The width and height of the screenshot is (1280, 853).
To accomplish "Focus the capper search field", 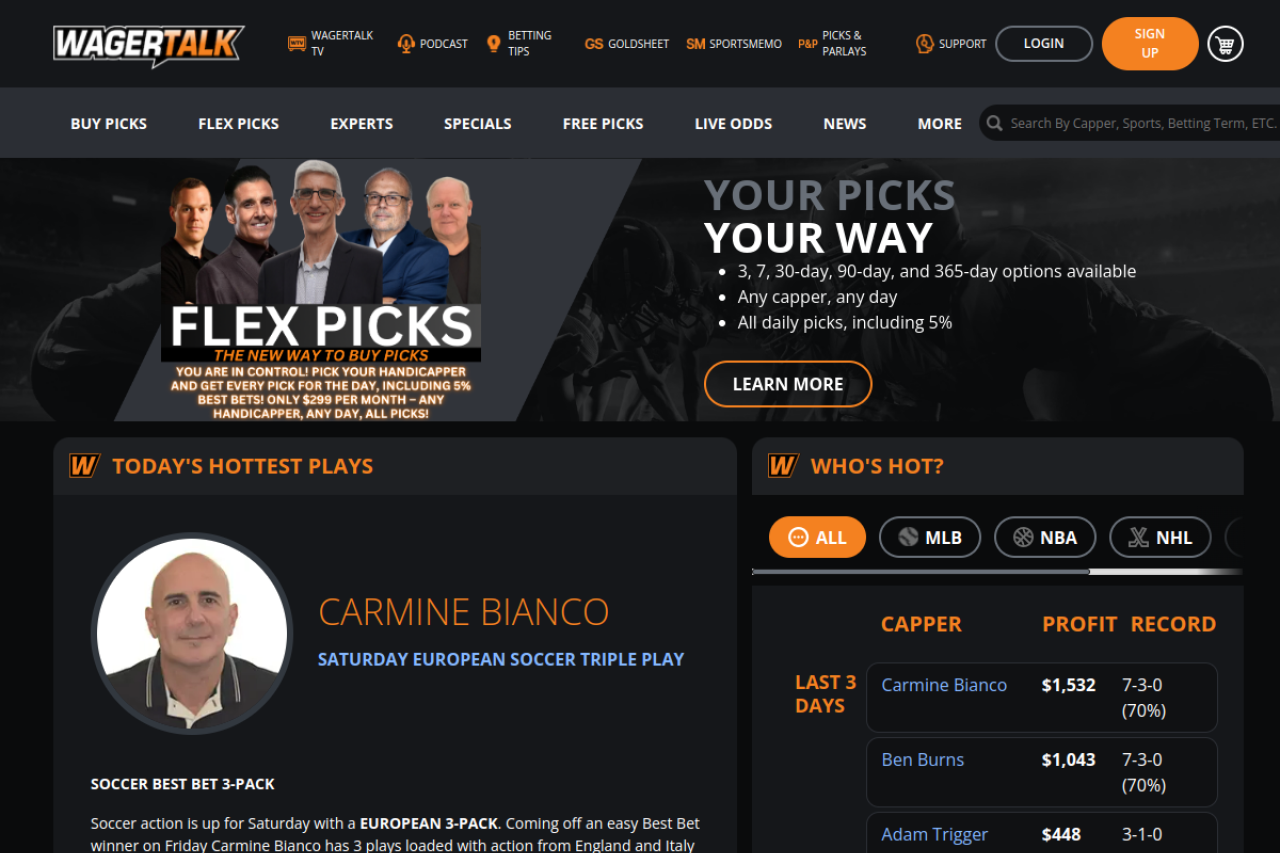I will click(1142, 123).
